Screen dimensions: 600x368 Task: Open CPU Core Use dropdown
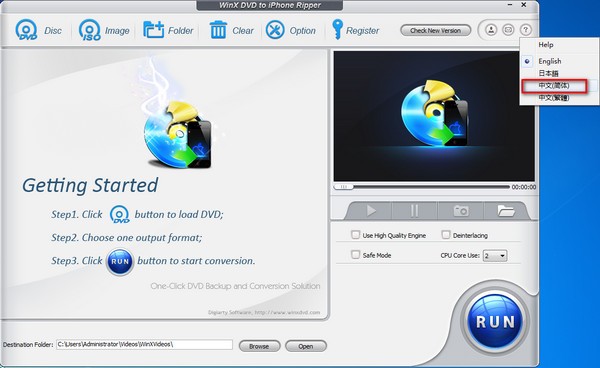[495, 256]
